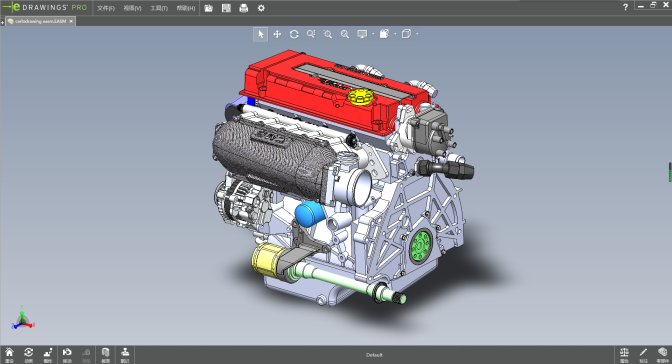Open Options via the gear icon
Viewport: 672px width, 364px height.
coord(261,8)
